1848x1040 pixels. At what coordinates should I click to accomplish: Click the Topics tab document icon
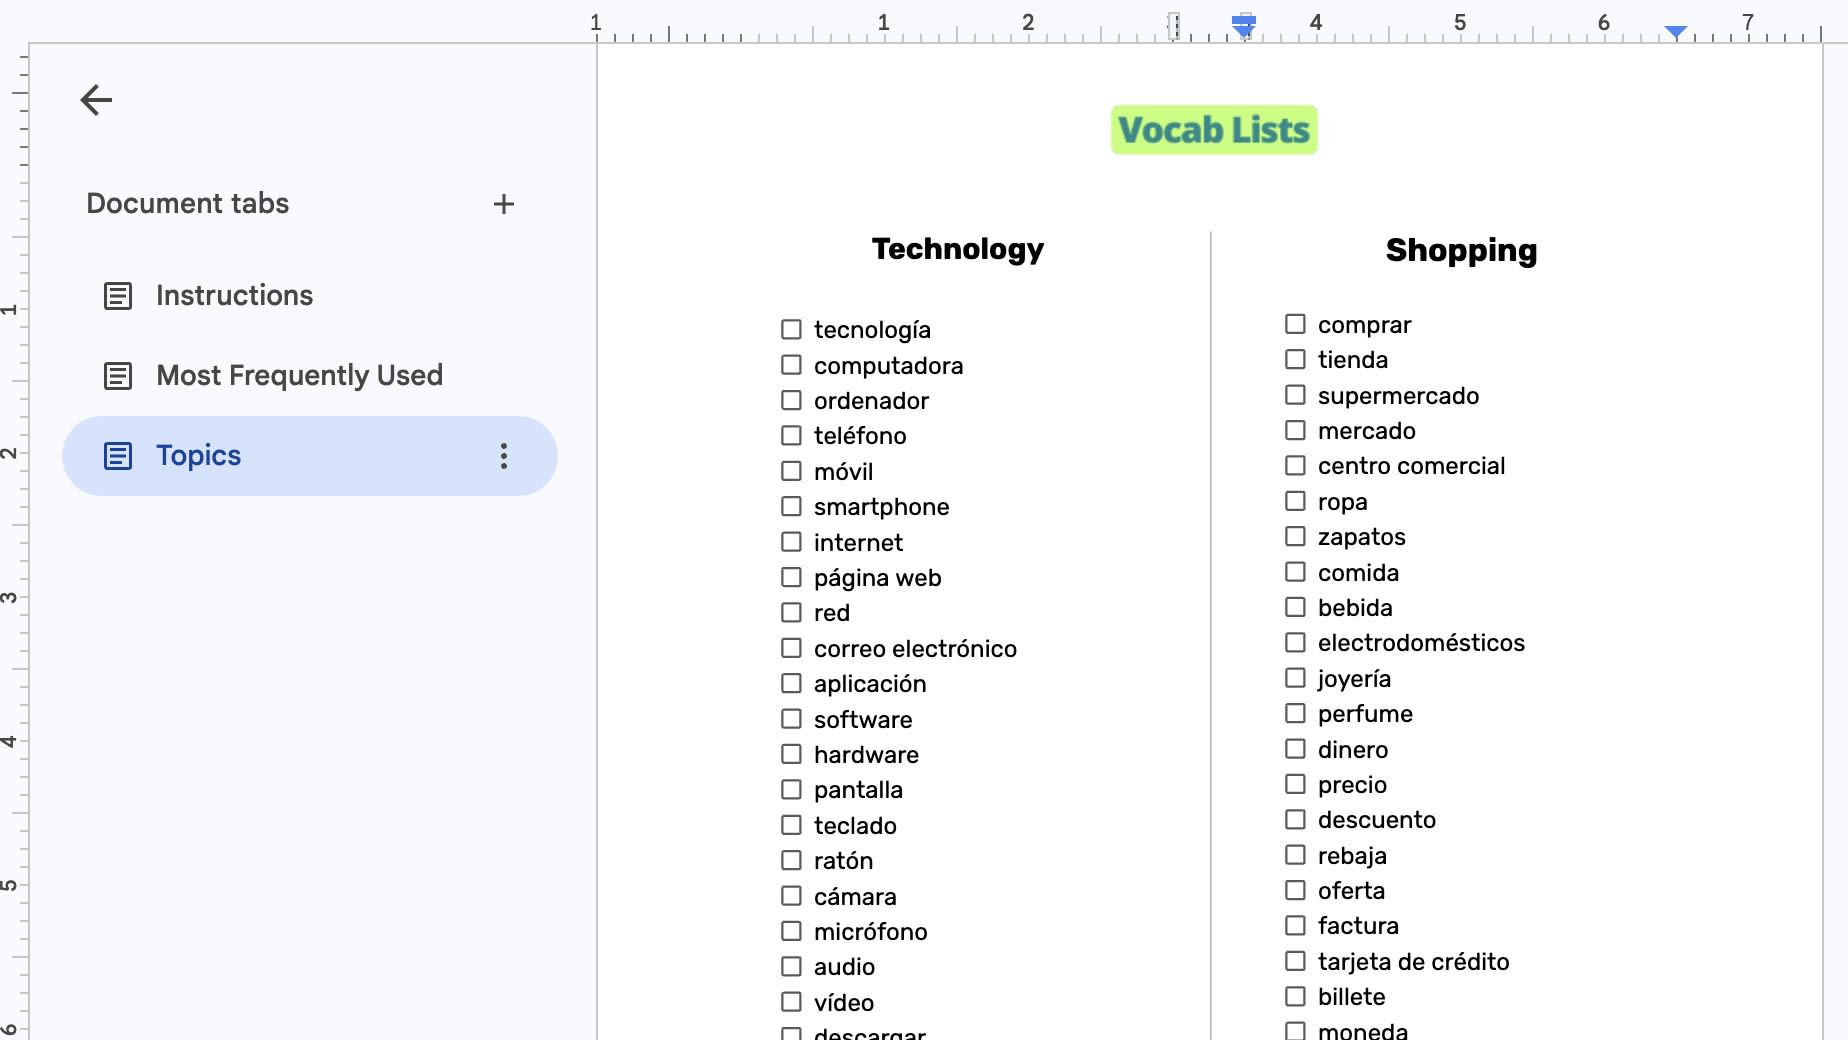[x=118, y=456]
